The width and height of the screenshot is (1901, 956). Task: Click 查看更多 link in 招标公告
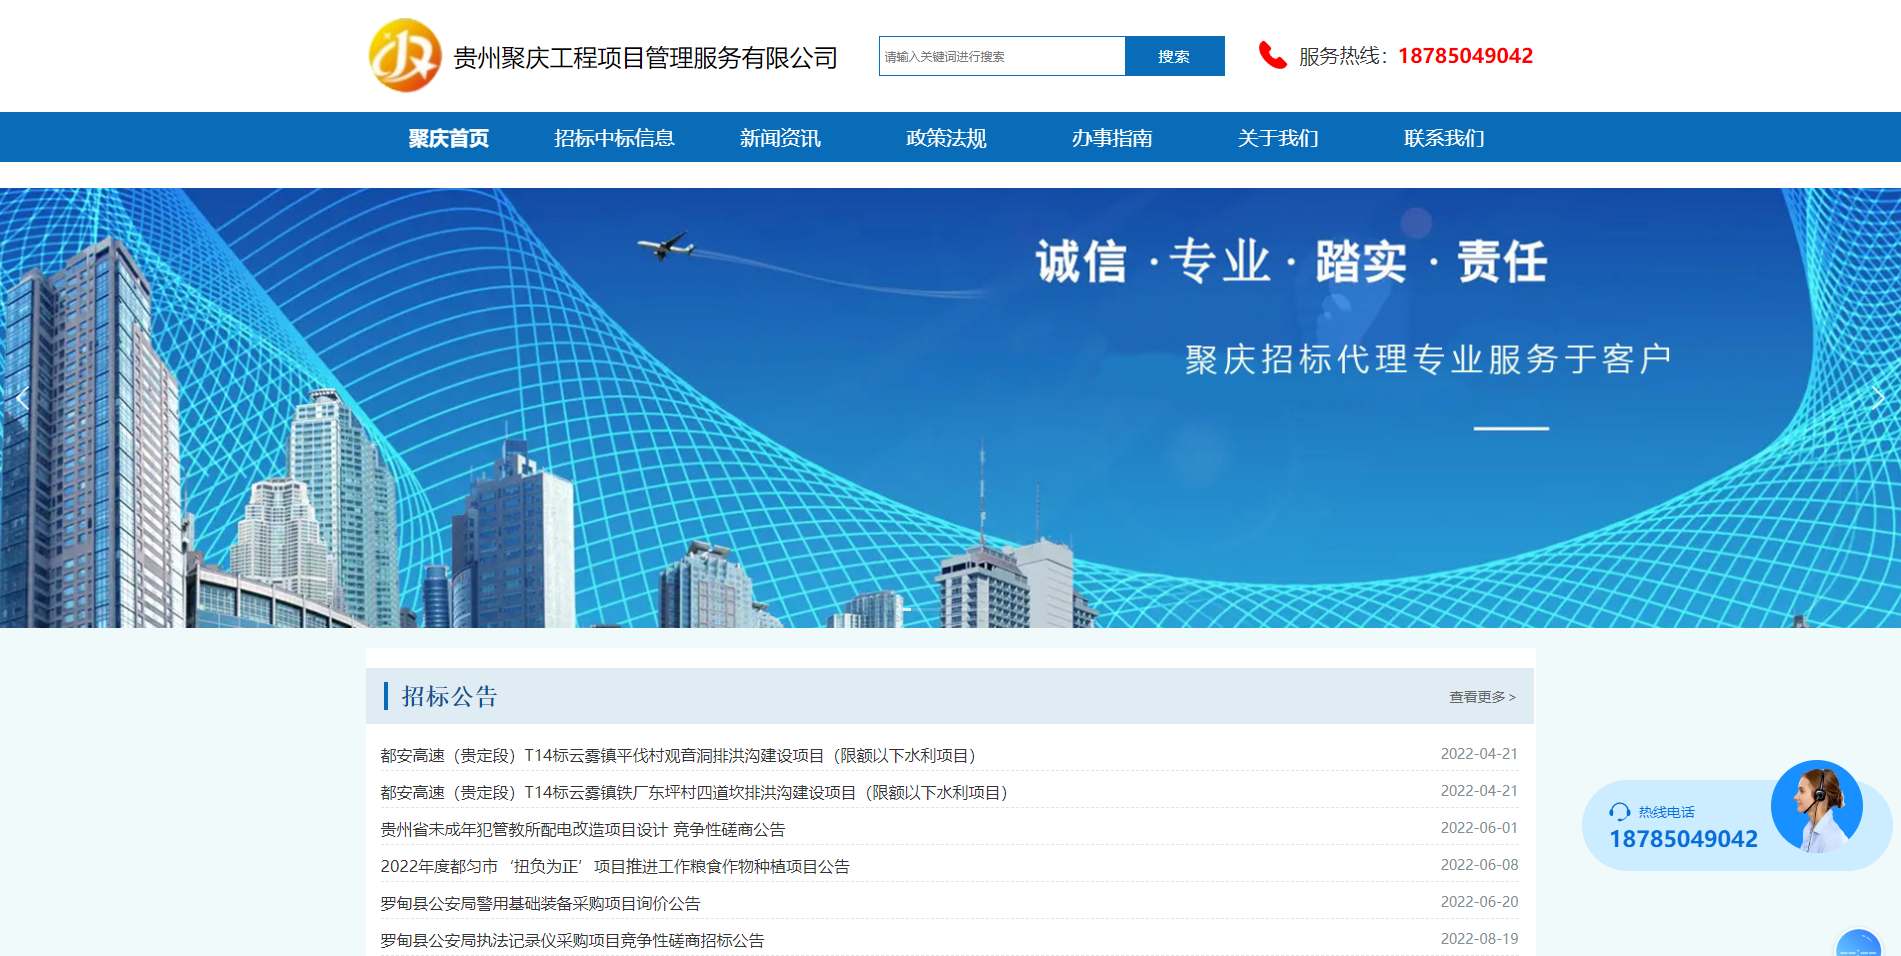(x=1482, y=697)
